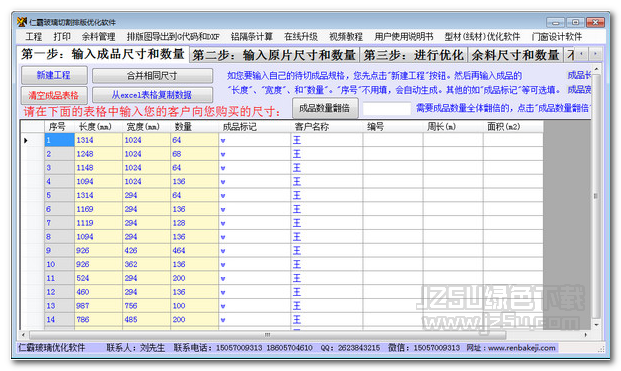Click the horizontal scrollbar left arrow
621x371 pixels.
point(24,335)
